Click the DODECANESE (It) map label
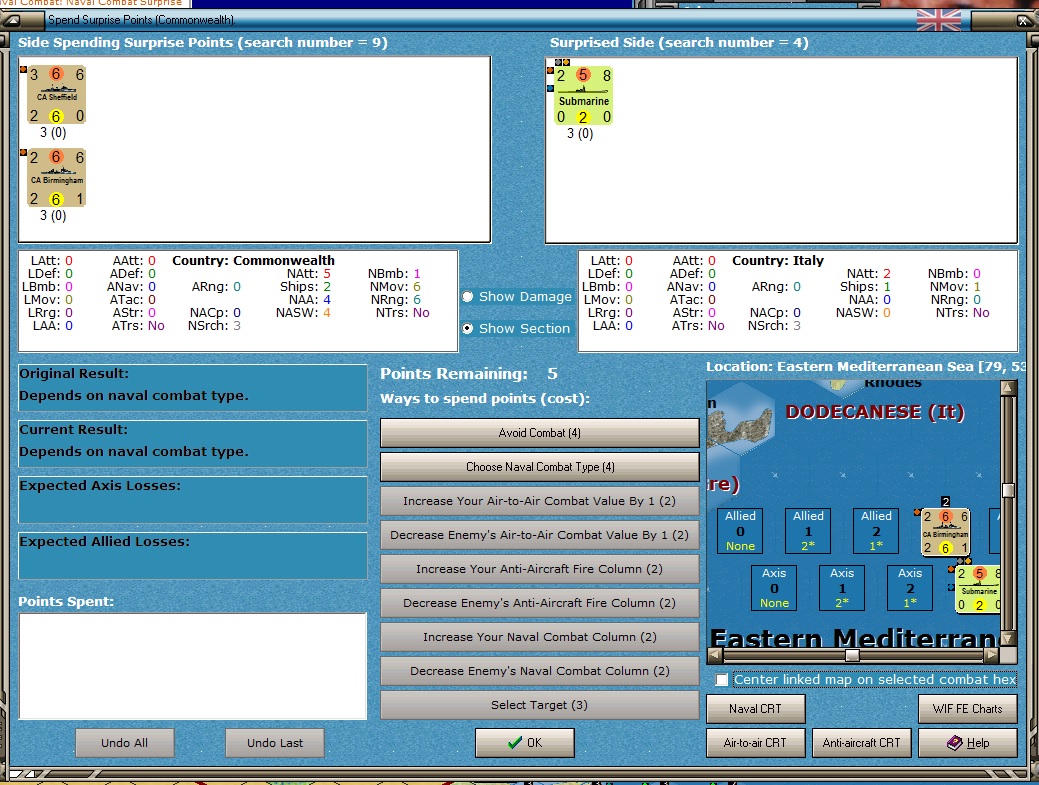1039x785 pixels. click(875, 412)
